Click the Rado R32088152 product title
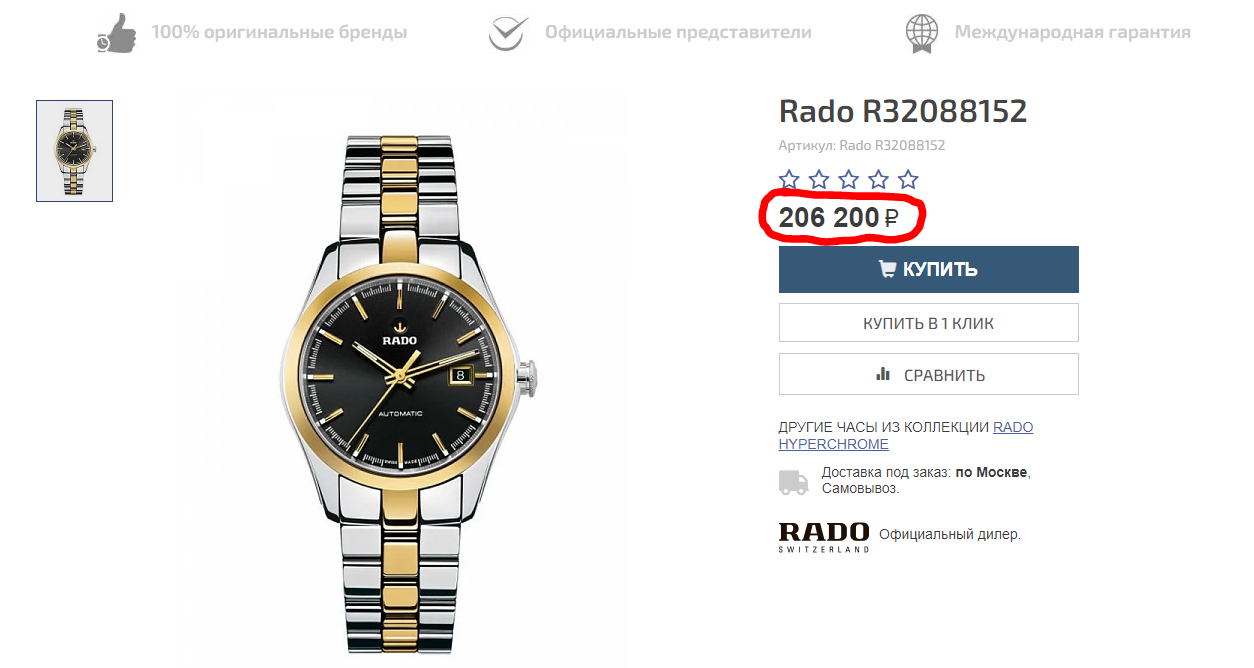Screen dimensions: 1254x668 (903, 111)
